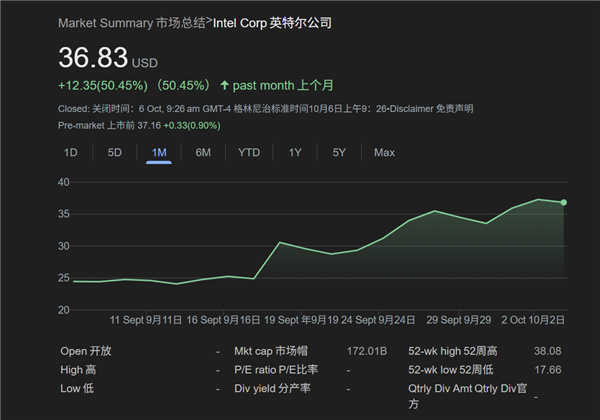Open the 6M time range view
Image resolution: width=600 pixels, height=420 pixels.
203,152
